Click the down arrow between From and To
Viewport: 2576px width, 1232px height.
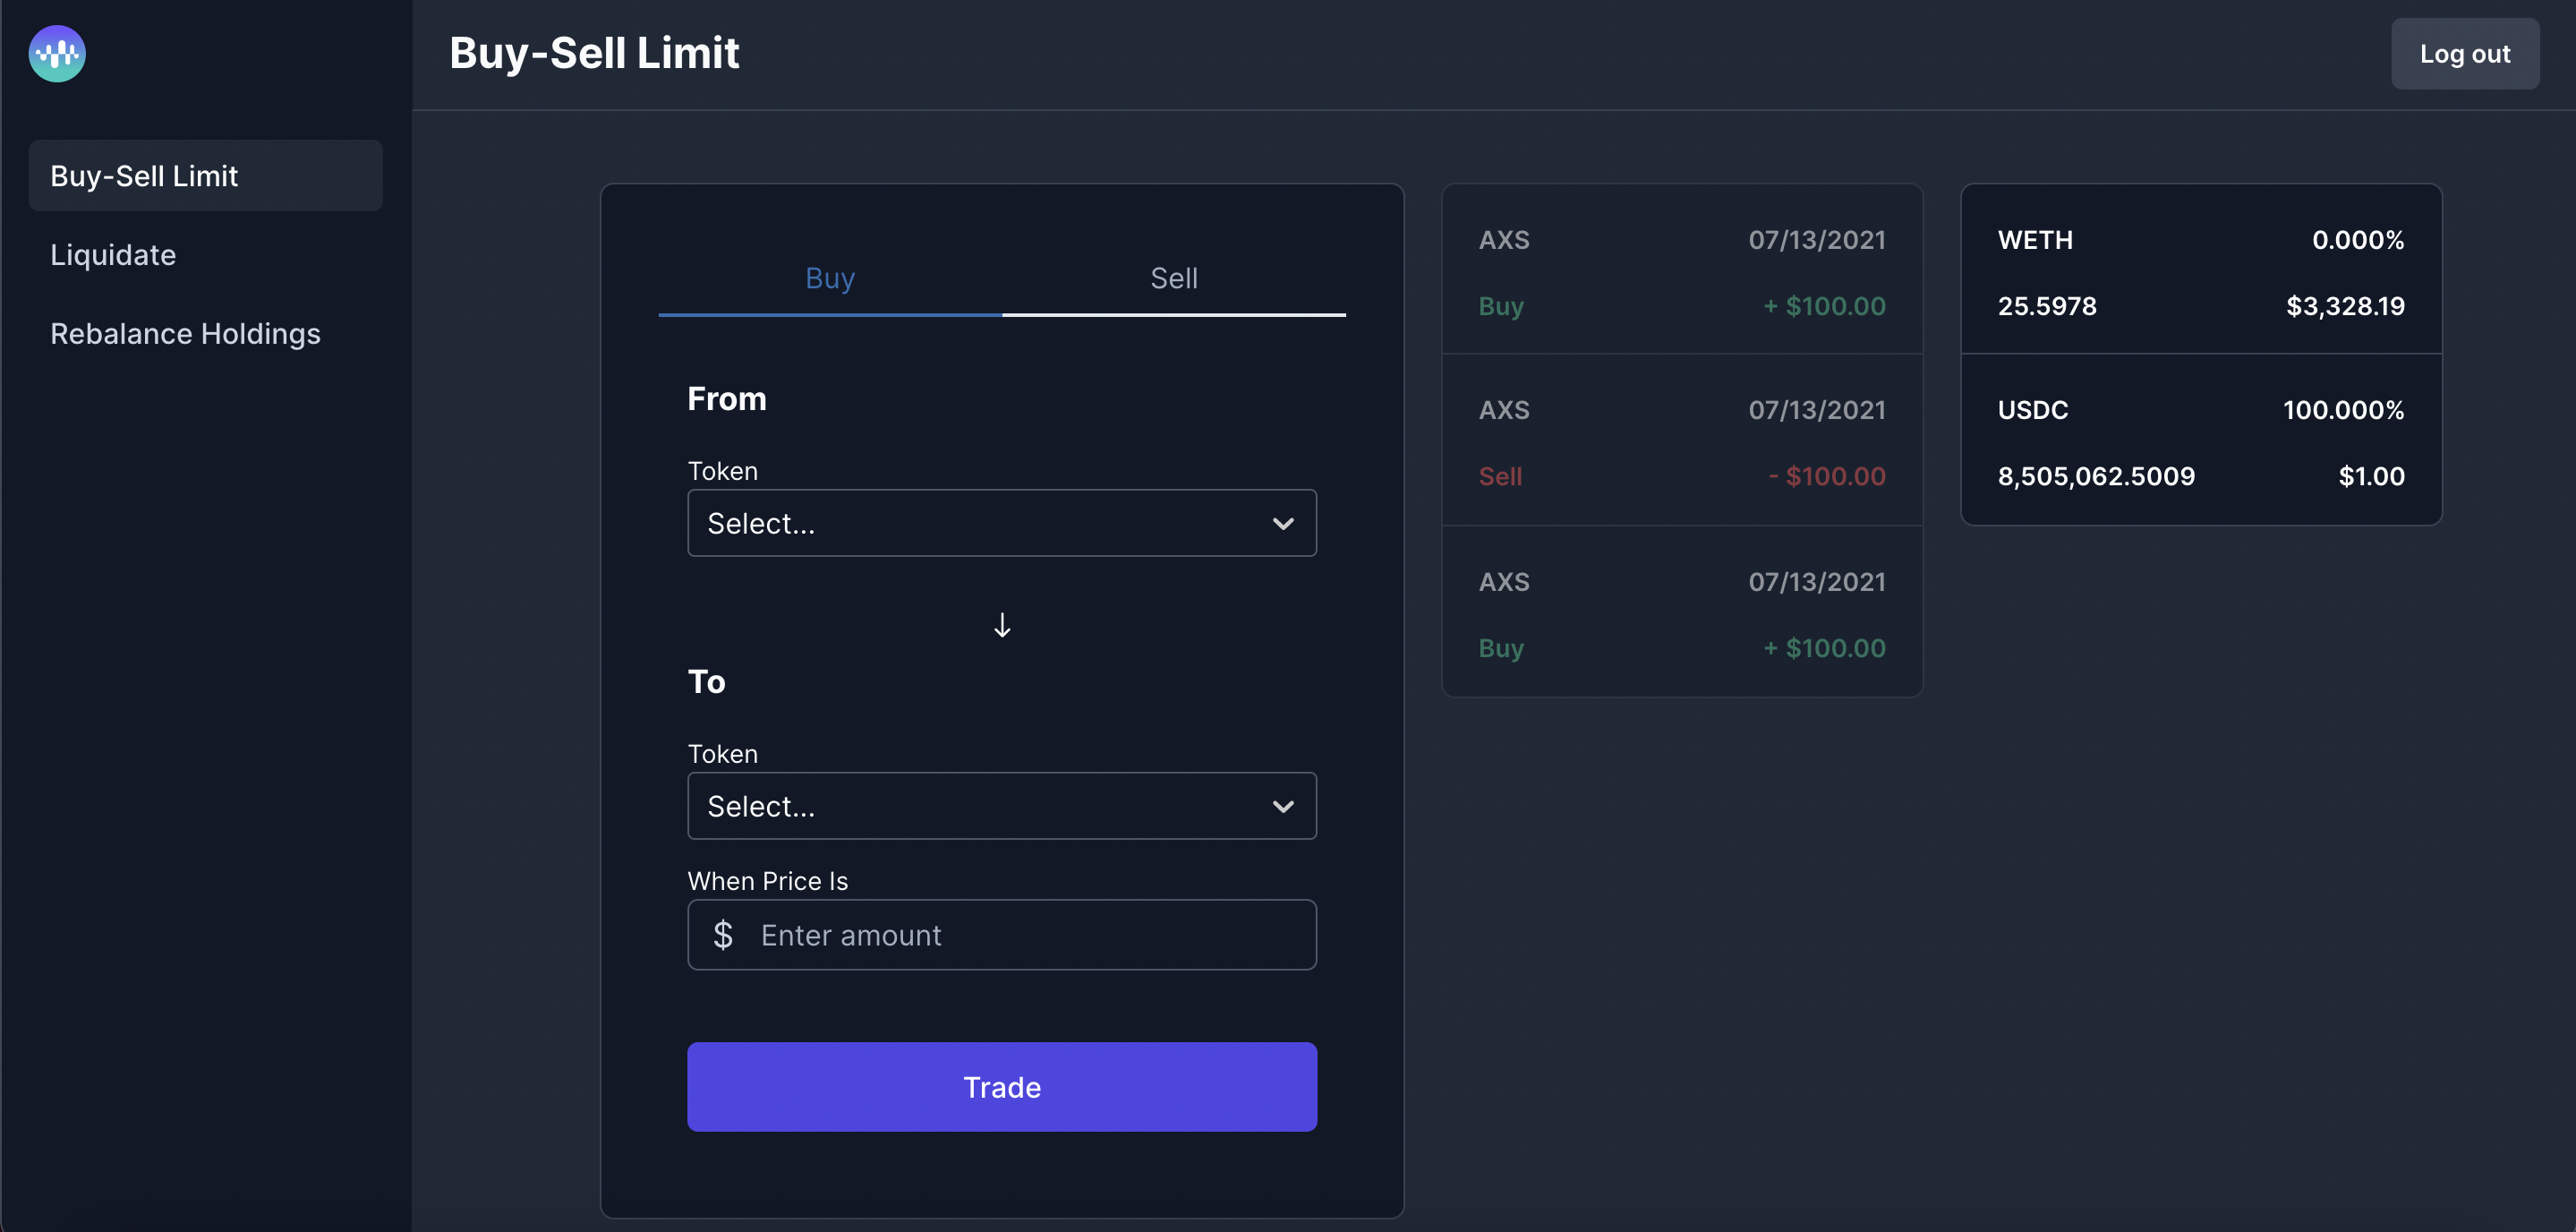(x=1002, y=625)
